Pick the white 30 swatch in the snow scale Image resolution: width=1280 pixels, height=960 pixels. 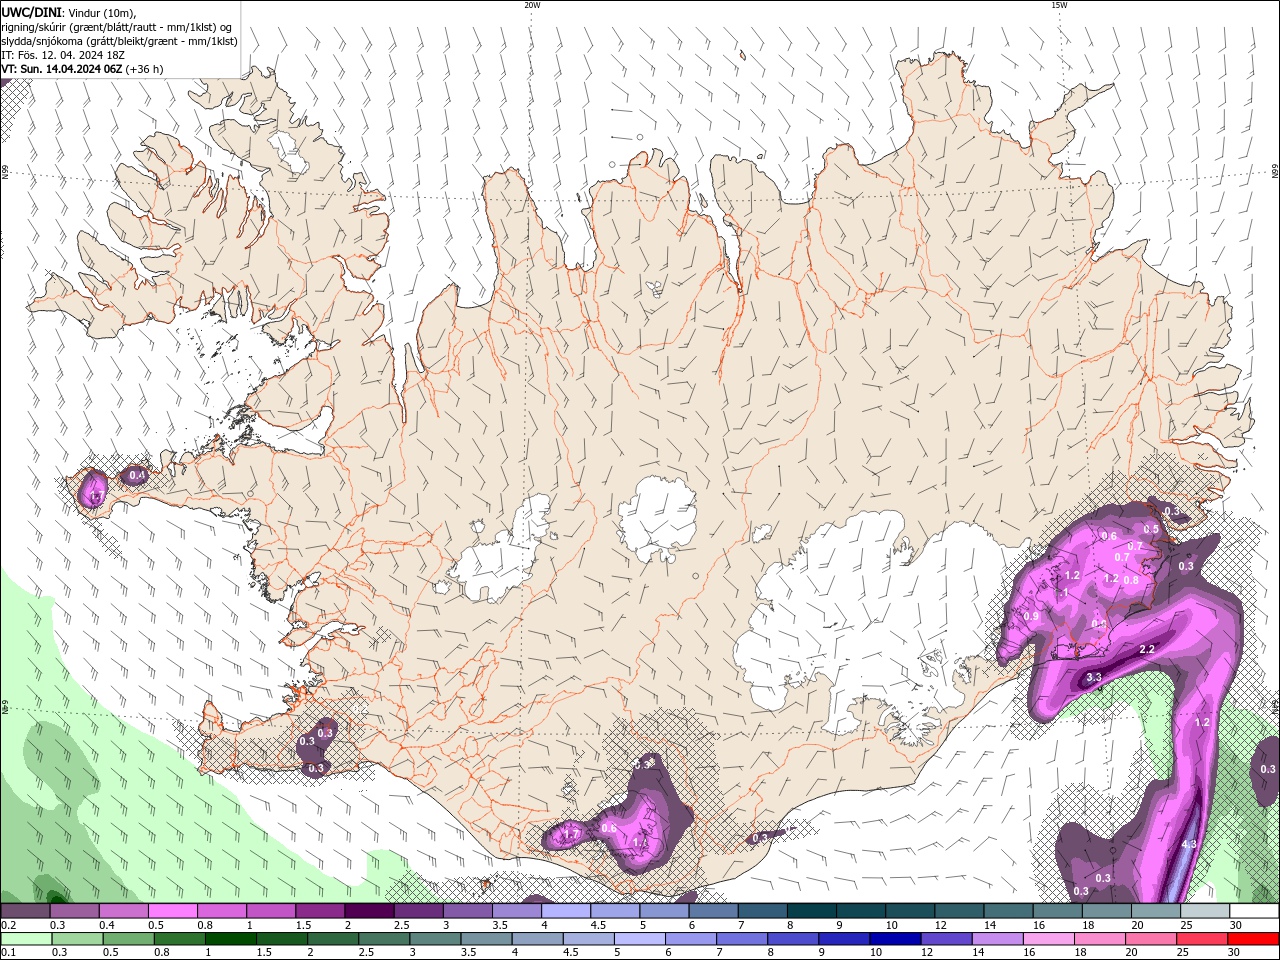point(1255,911)
